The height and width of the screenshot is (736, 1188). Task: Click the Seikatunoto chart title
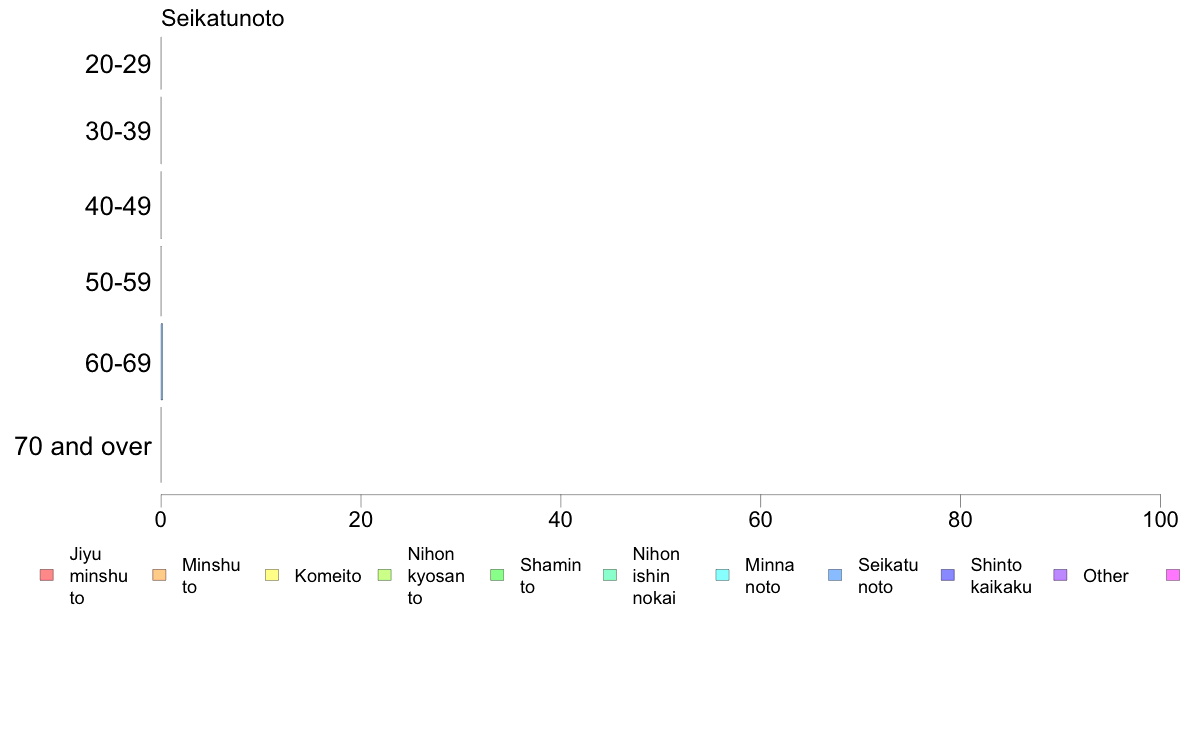pos(223,18)
